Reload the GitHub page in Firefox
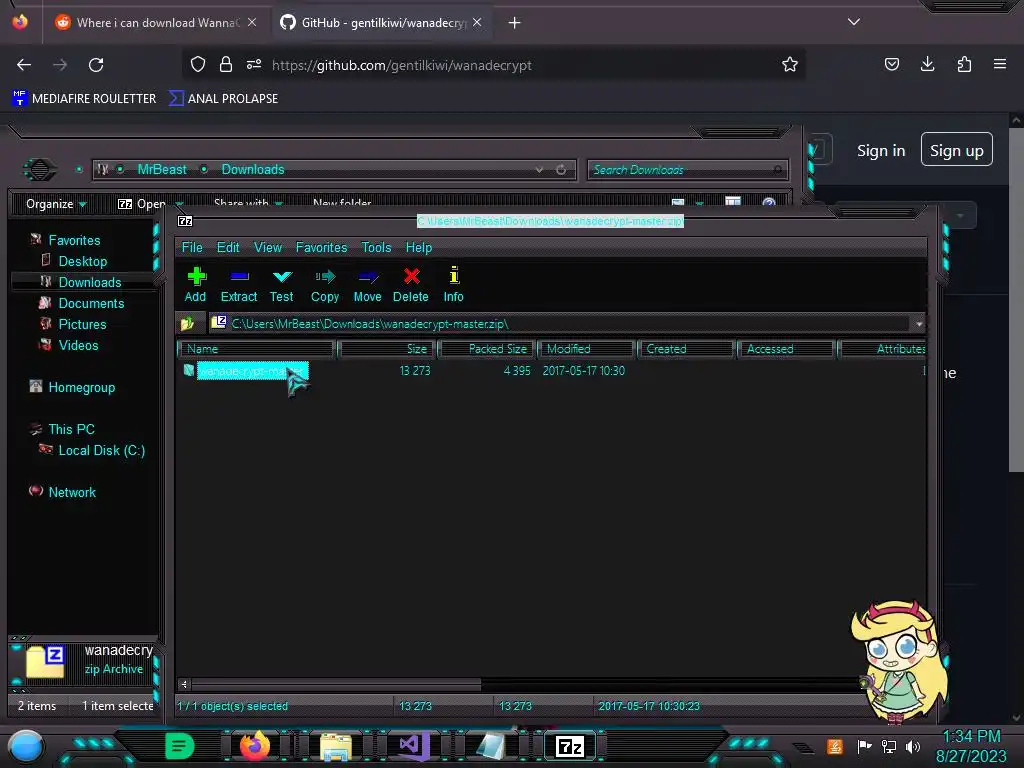The width and height of the screenshot is (1024, 768). point(96,65)
